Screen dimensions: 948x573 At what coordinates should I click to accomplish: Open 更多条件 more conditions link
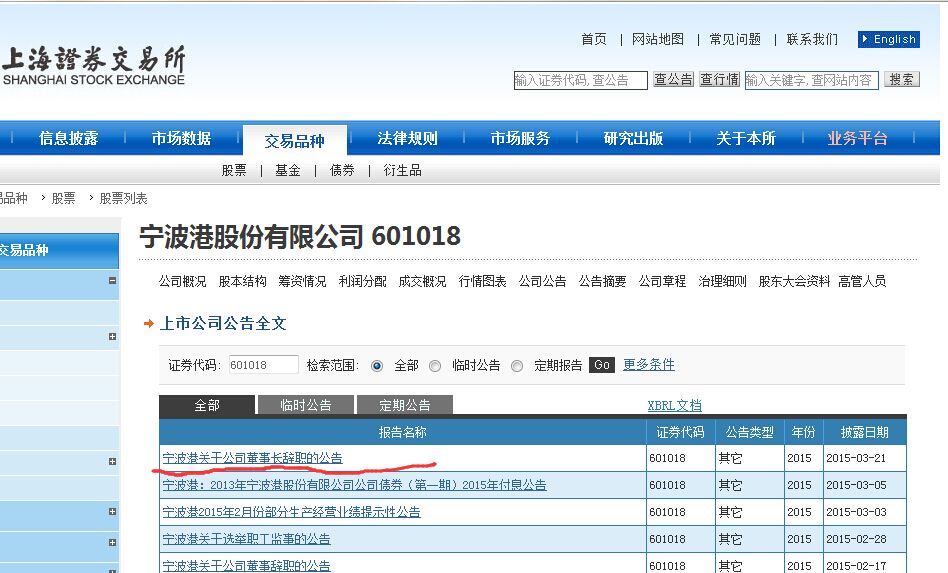649,364
